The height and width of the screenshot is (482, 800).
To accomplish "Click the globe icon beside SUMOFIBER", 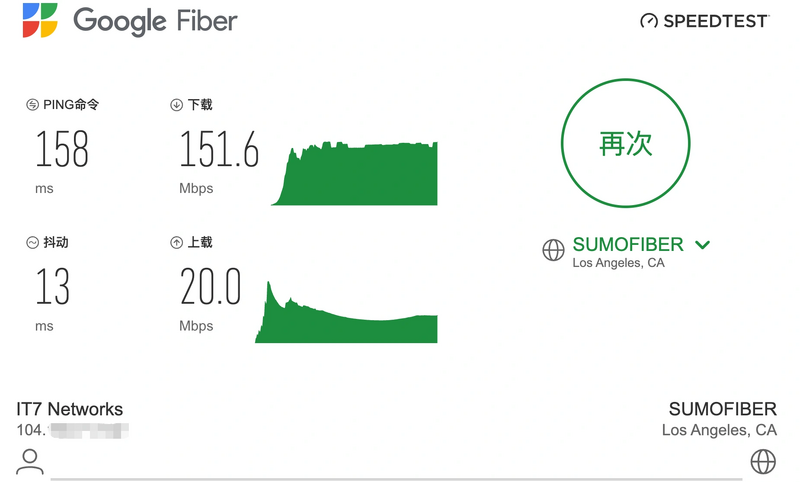I will tap(553, 251).
